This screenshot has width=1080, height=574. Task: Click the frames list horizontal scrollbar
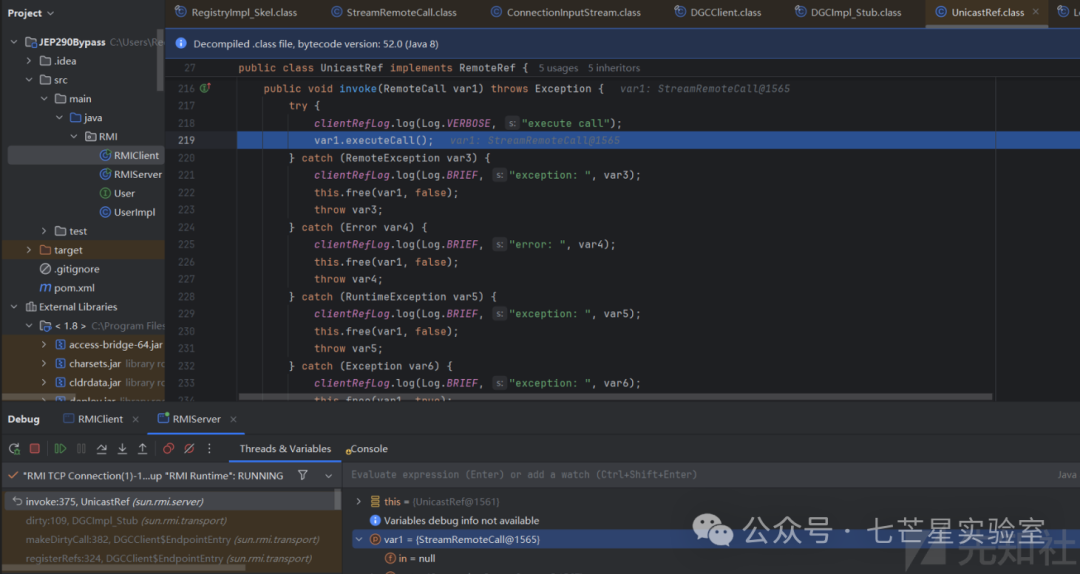click(x=124, y=569)
